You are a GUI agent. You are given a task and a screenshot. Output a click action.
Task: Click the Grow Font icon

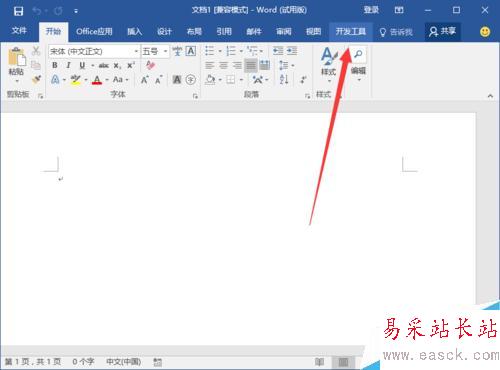point(144,80)
